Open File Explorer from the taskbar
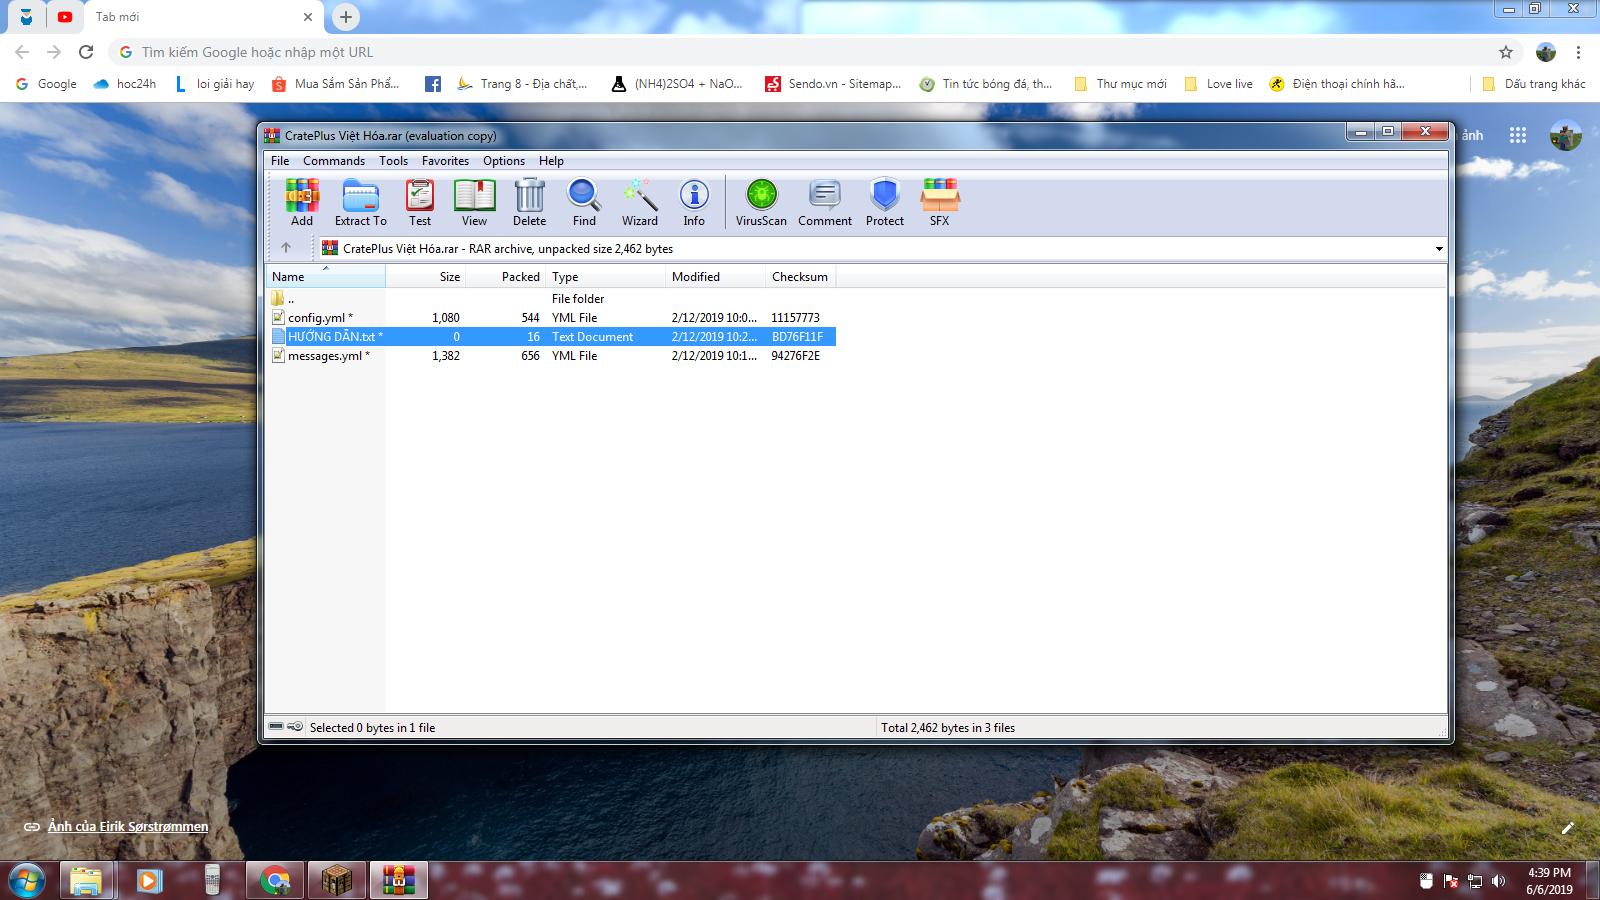The width and height of the screenshot is (1600, 900). click(x=86, y=881)
